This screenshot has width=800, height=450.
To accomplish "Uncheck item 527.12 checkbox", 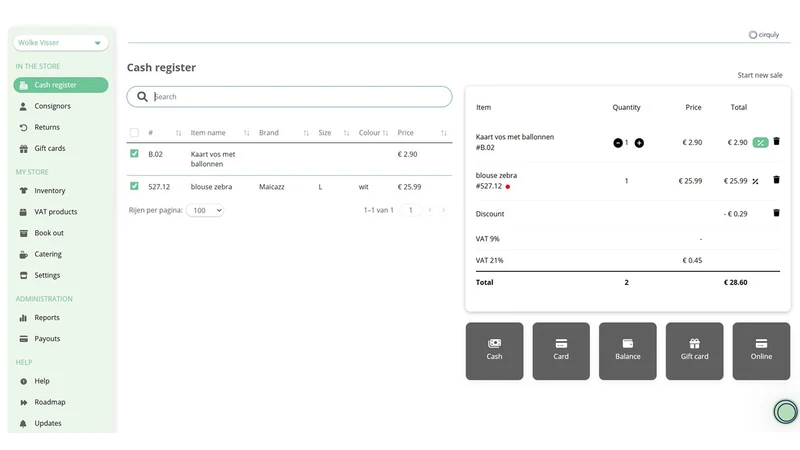I will (x=134, y=186).
